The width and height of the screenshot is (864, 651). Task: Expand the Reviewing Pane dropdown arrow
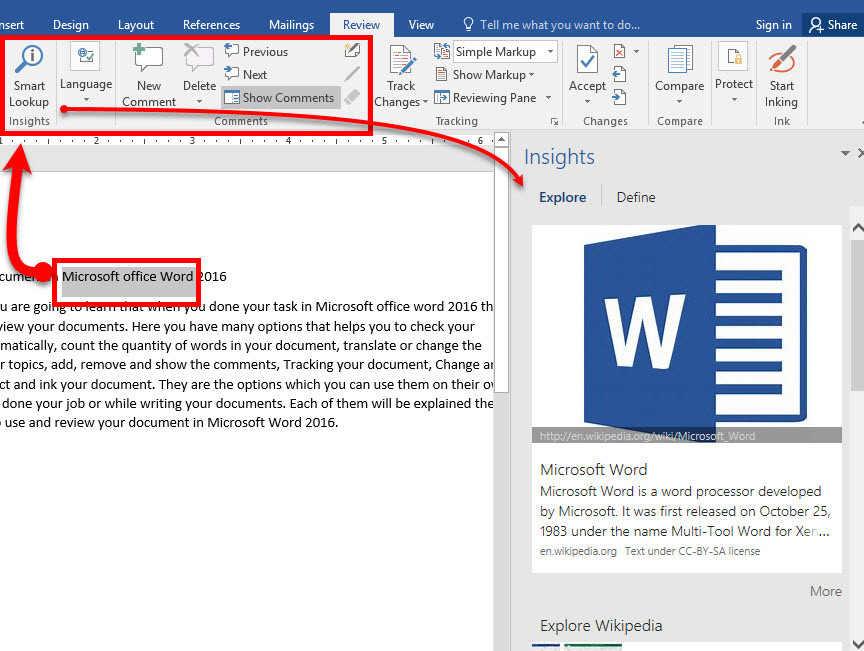click(548, 98)
